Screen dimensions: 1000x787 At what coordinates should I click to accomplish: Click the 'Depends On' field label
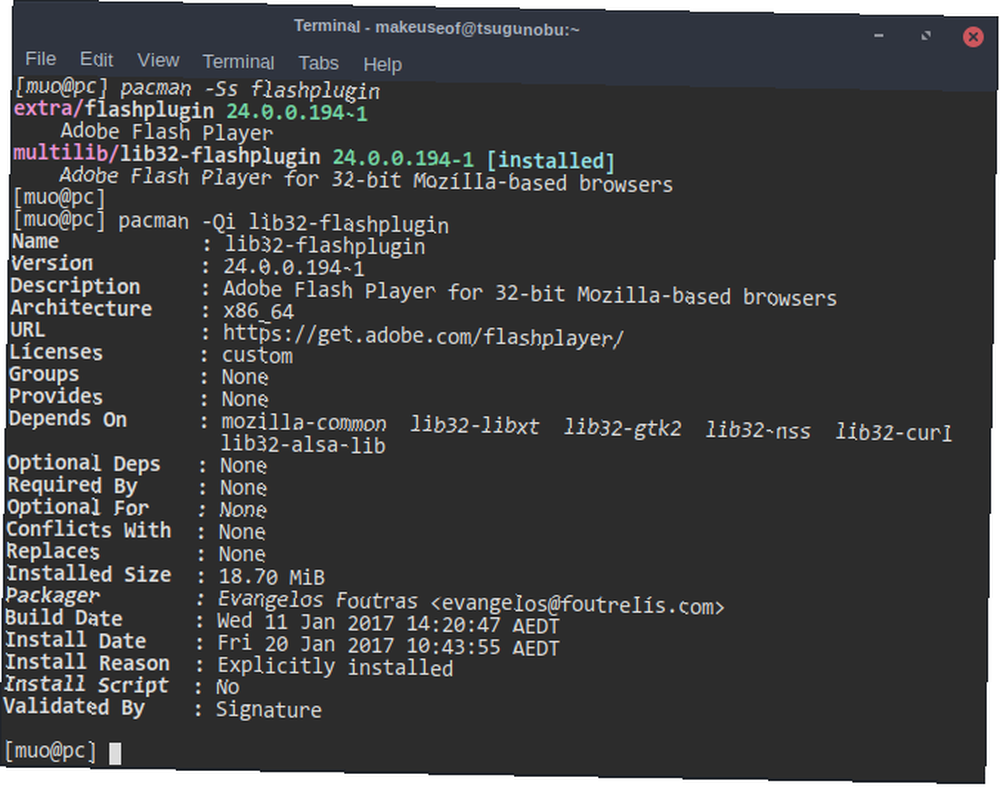68,419
